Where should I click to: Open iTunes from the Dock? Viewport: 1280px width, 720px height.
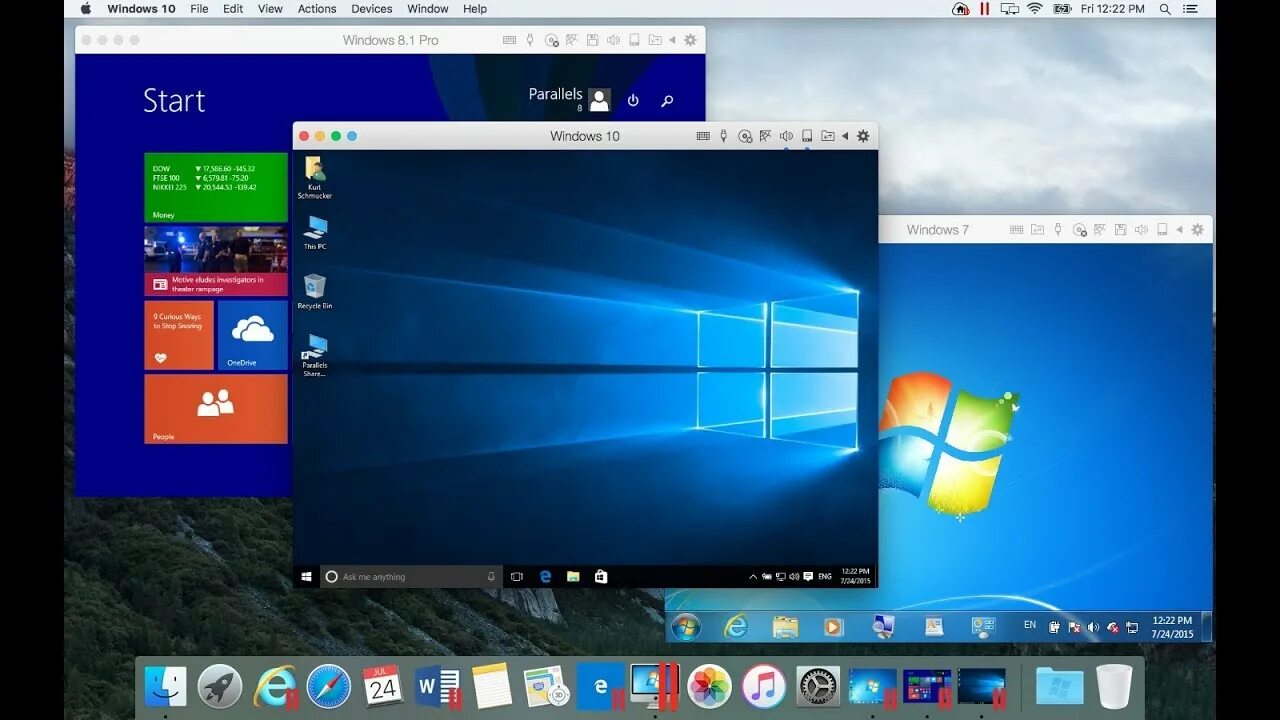764,686
